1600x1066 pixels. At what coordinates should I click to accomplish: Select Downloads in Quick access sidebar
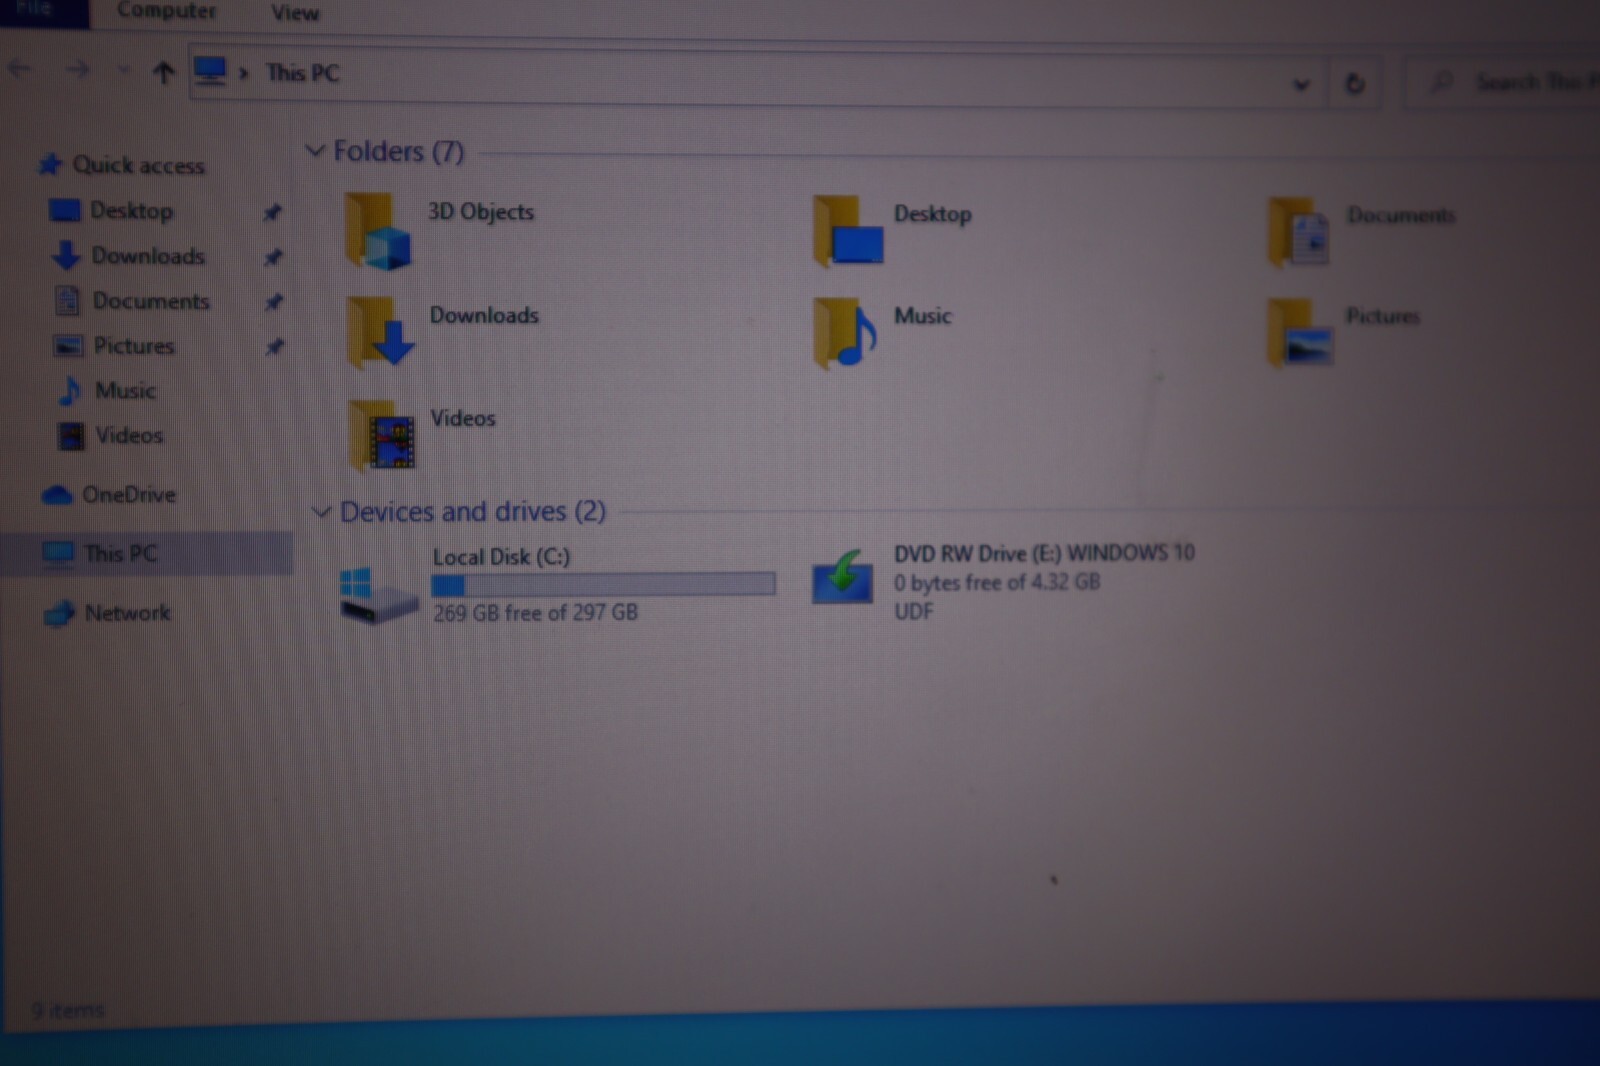pyautogui.click(x=148, y=256)
